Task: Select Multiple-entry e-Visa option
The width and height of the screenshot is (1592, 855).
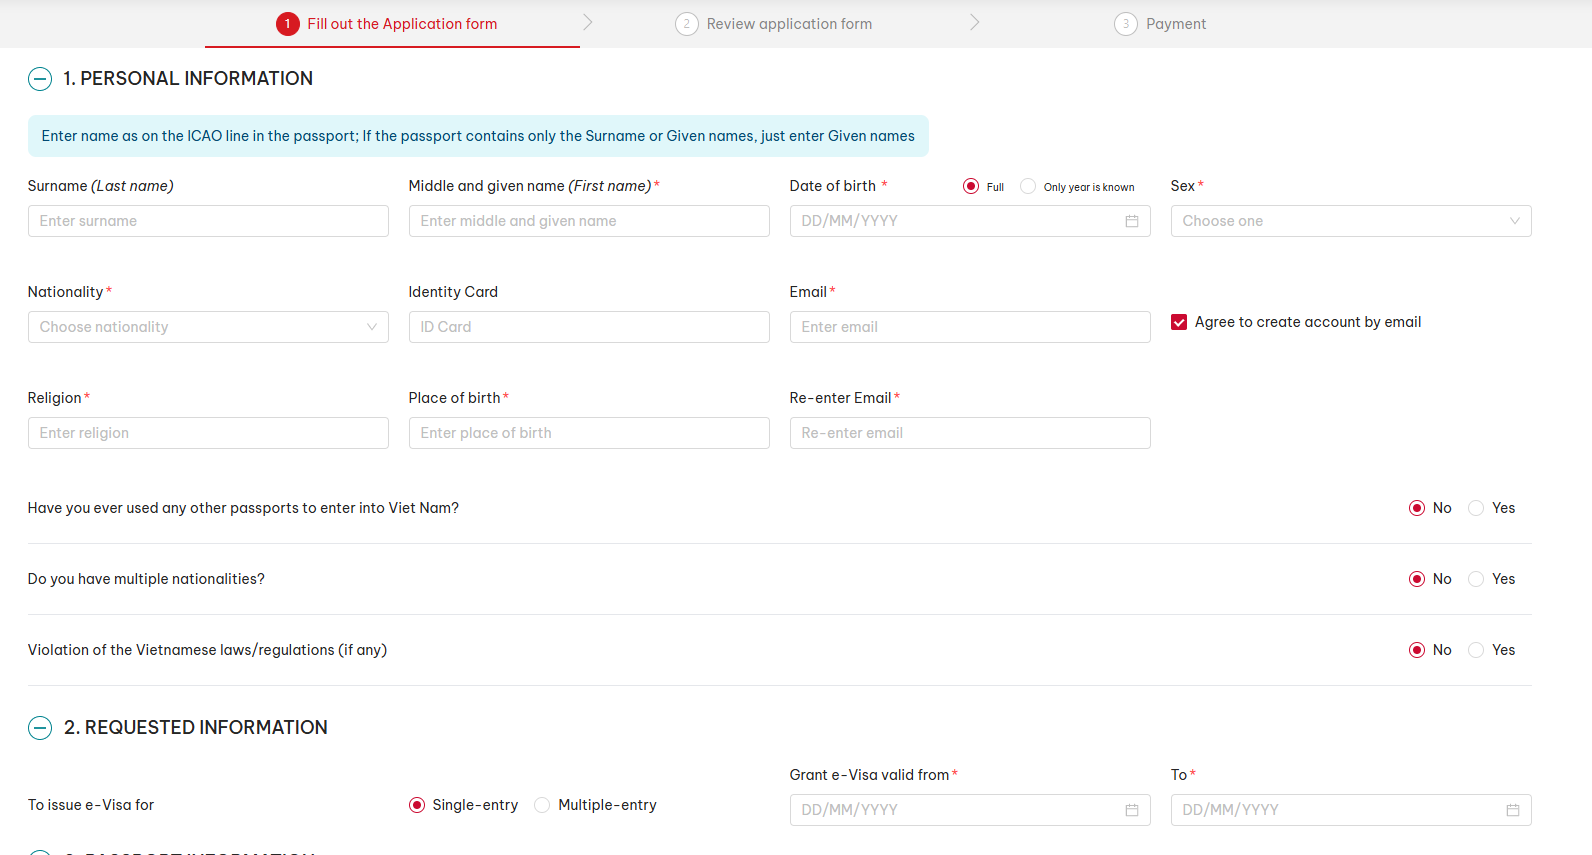Action: point(542,805)
